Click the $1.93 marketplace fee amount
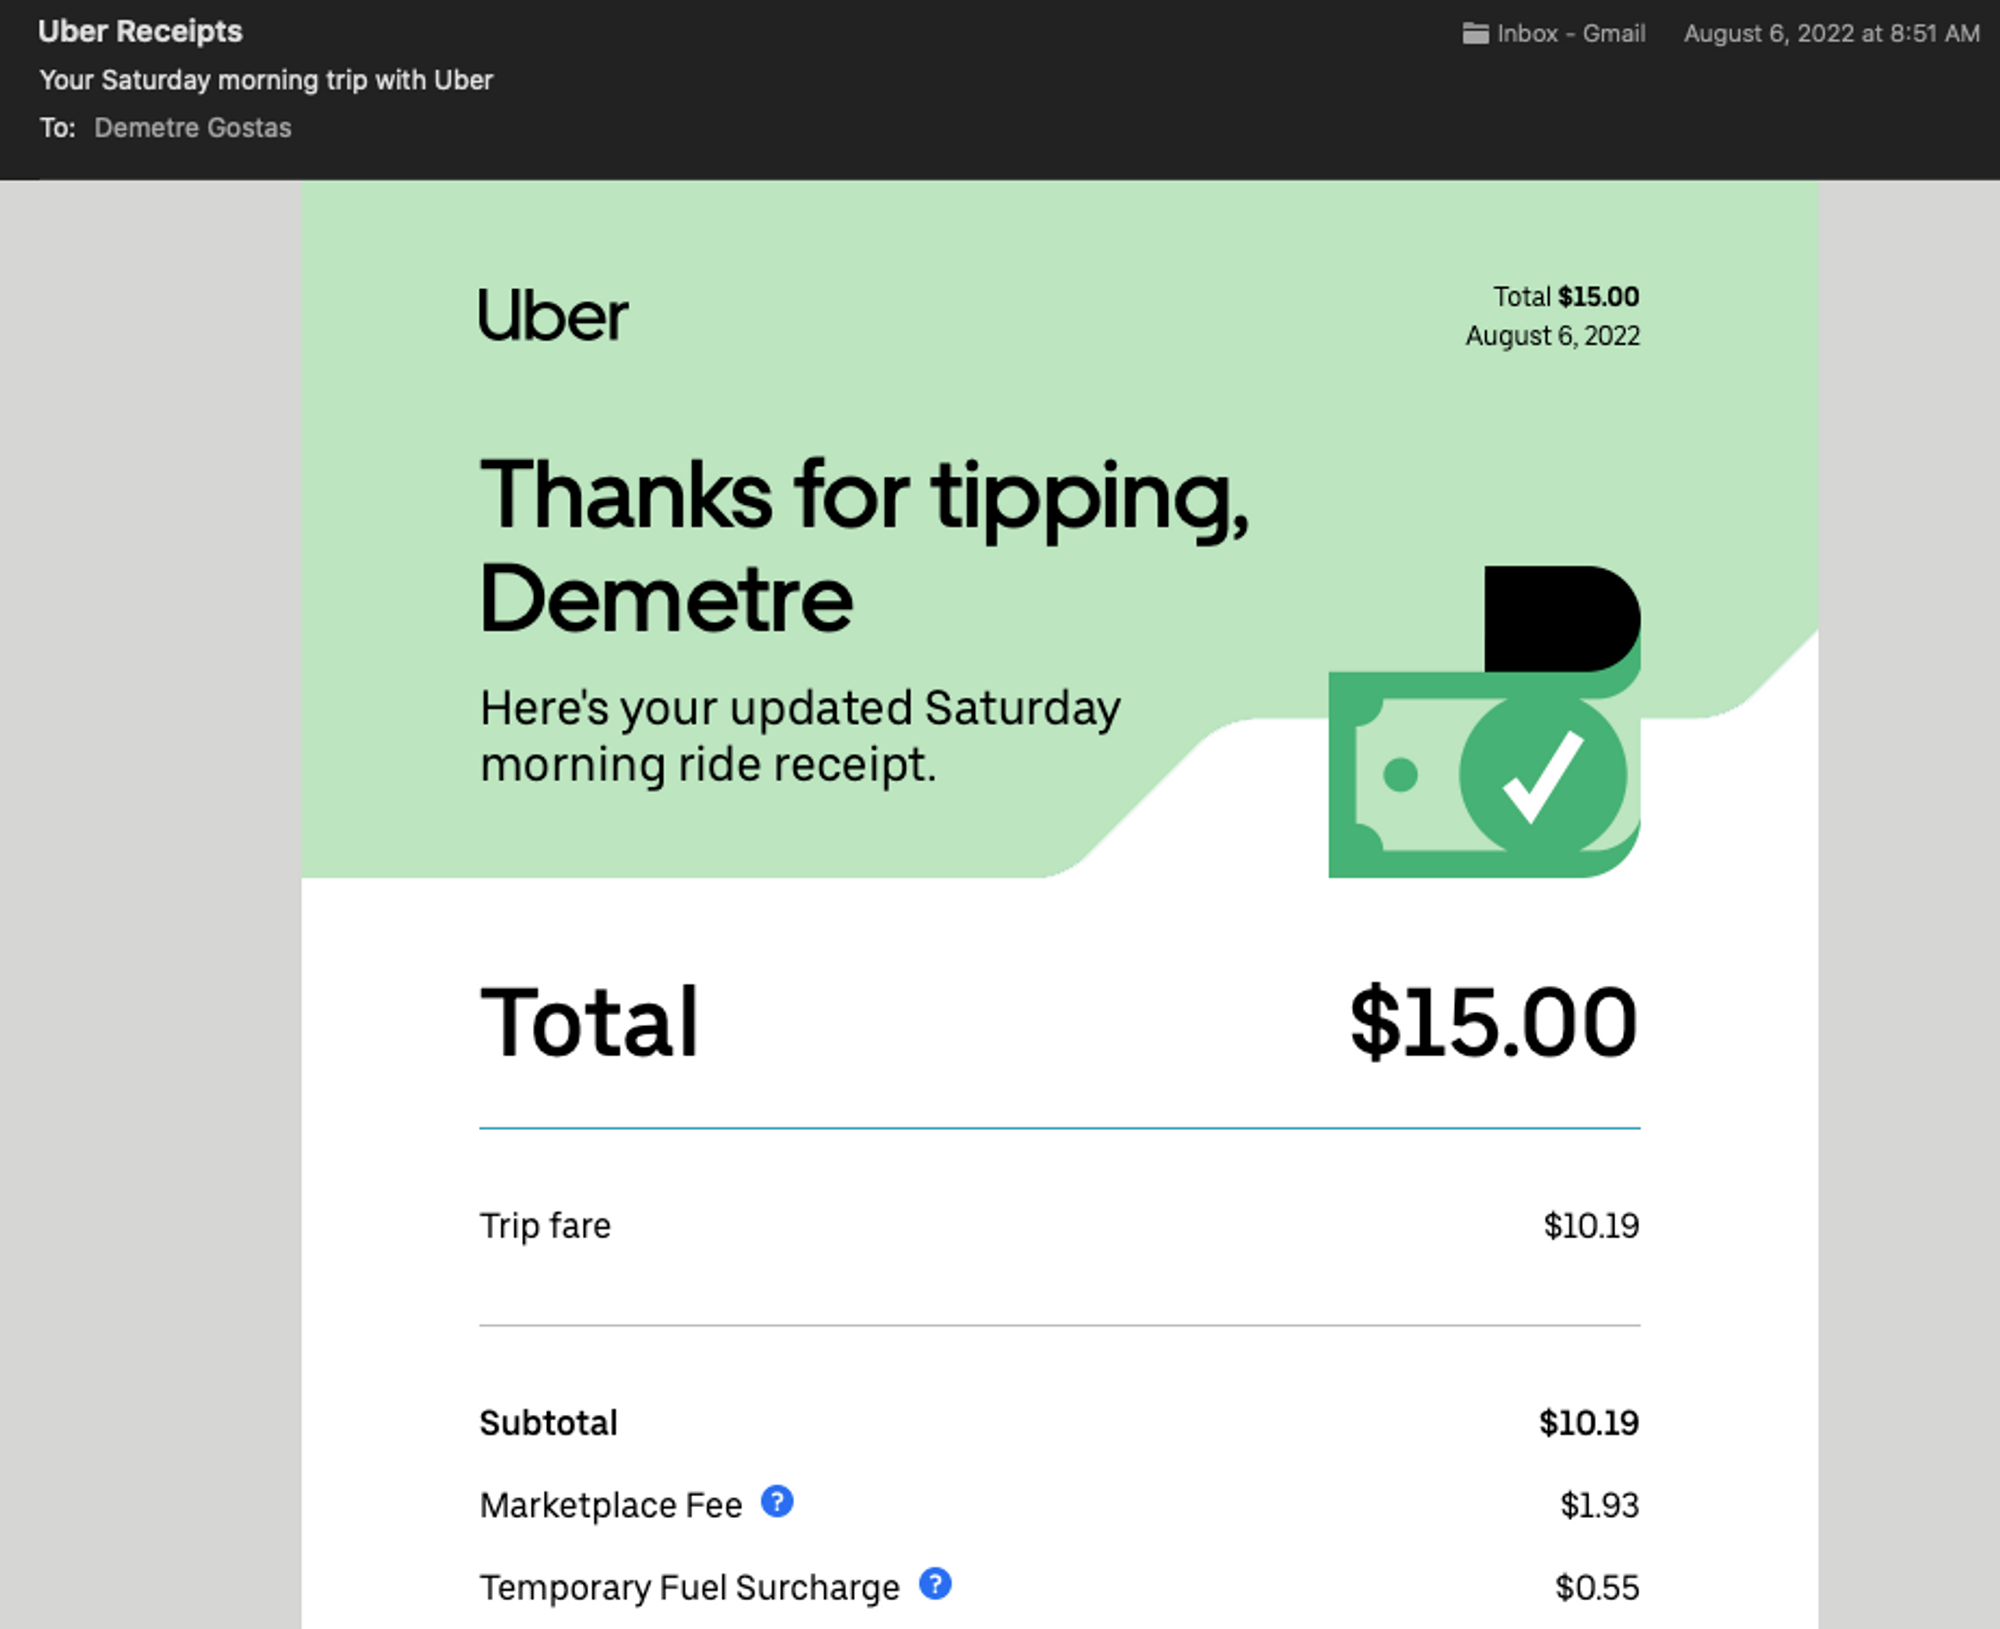The width and height of the screenshot is (2000, 1629). click(x=1599, y=1505)
